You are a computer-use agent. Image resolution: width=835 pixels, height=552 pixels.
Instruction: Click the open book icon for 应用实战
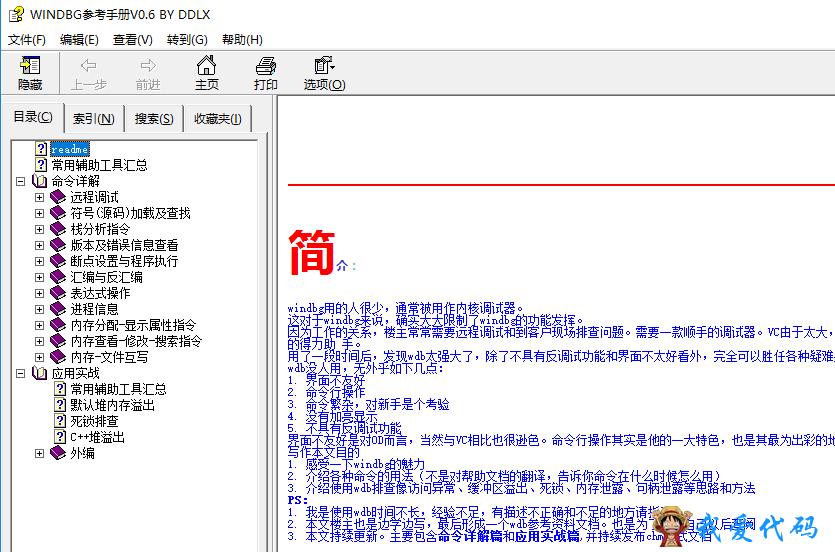tap(39, 373)
